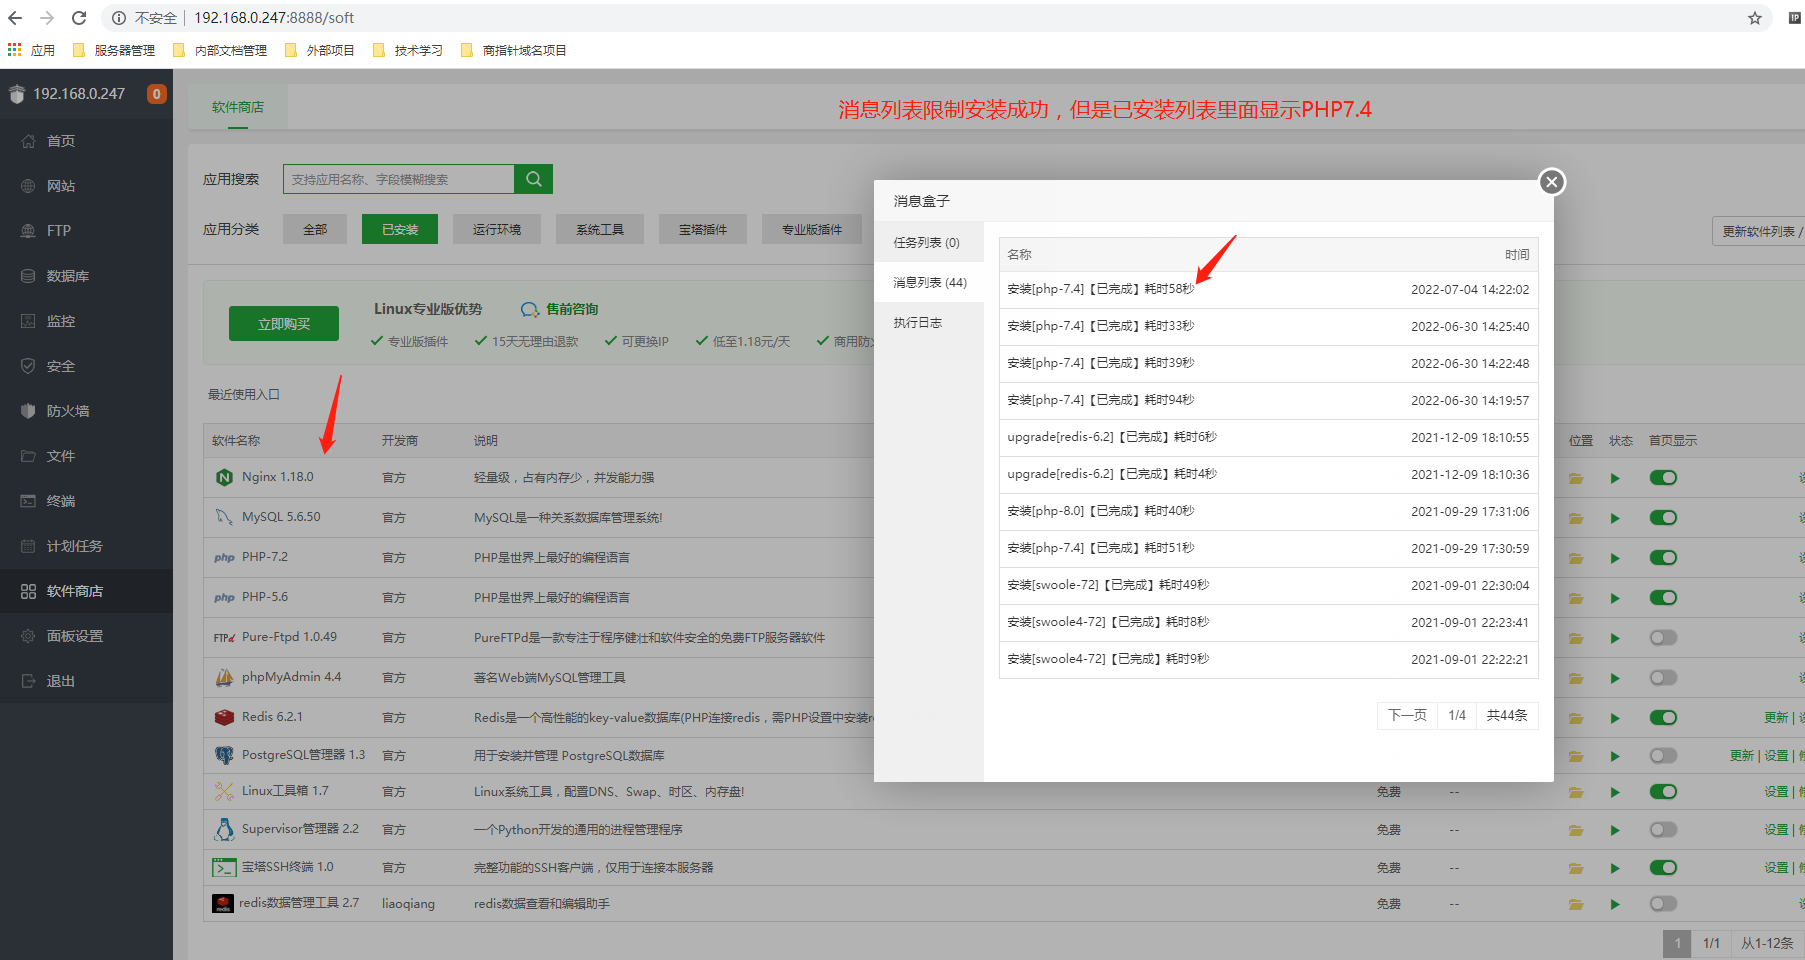
Task: Switch to 消息列表 (44) tab
Action: (x=928, y=282)
